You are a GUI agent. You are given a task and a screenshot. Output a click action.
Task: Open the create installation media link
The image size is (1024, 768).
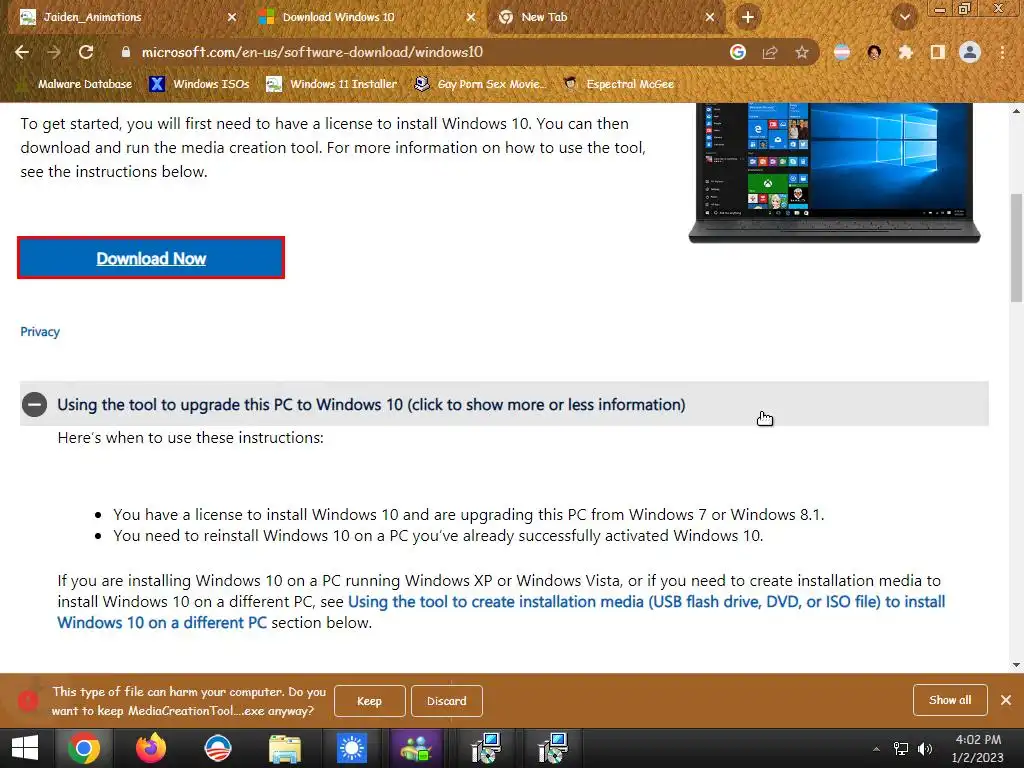502,612
